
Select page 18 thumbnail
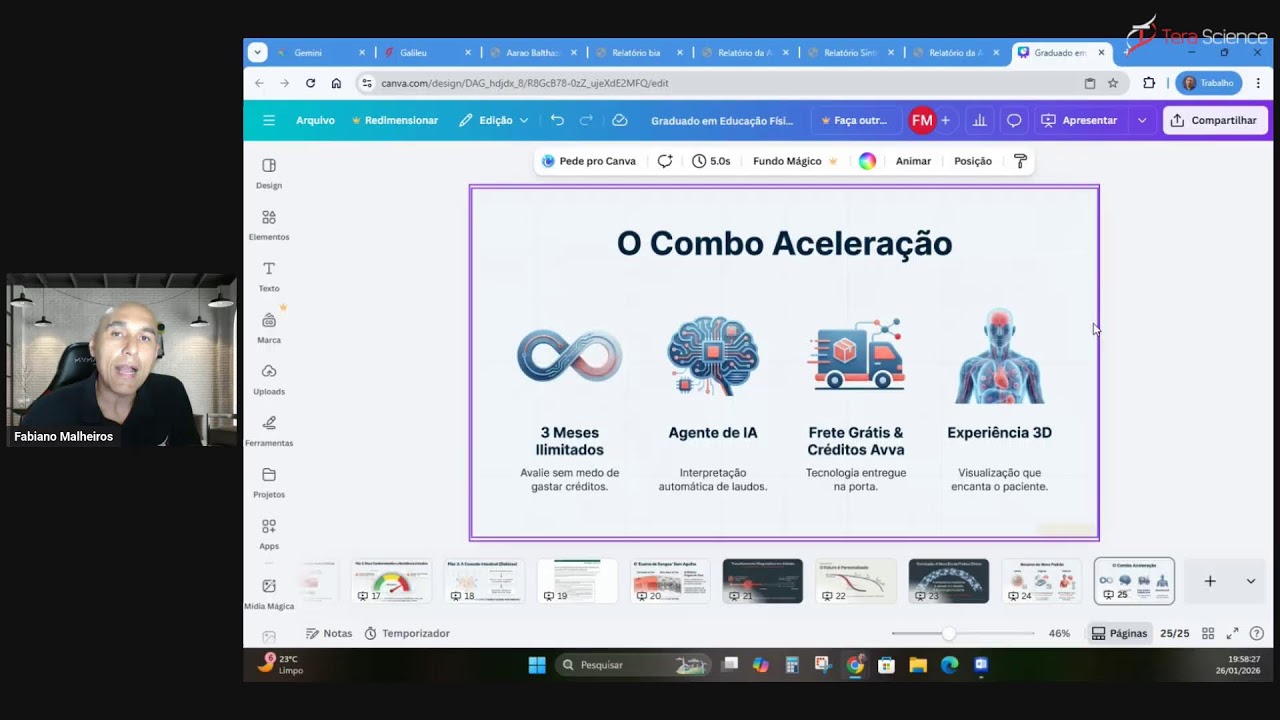click(x=484, y=581)
